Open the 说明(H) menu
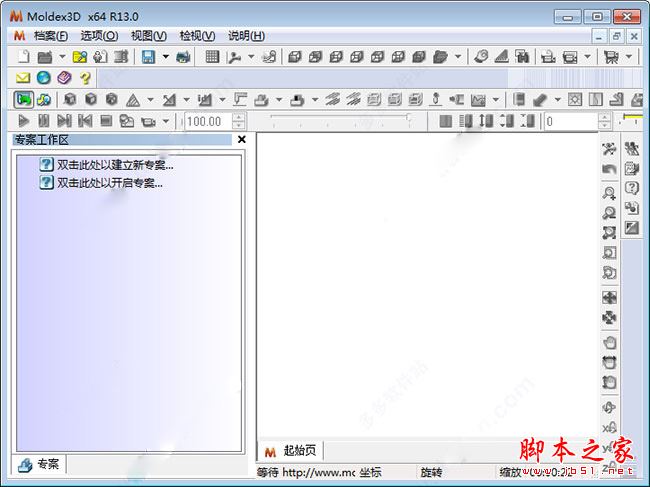The width and height of the screenshot is (650, 487). 246,36
